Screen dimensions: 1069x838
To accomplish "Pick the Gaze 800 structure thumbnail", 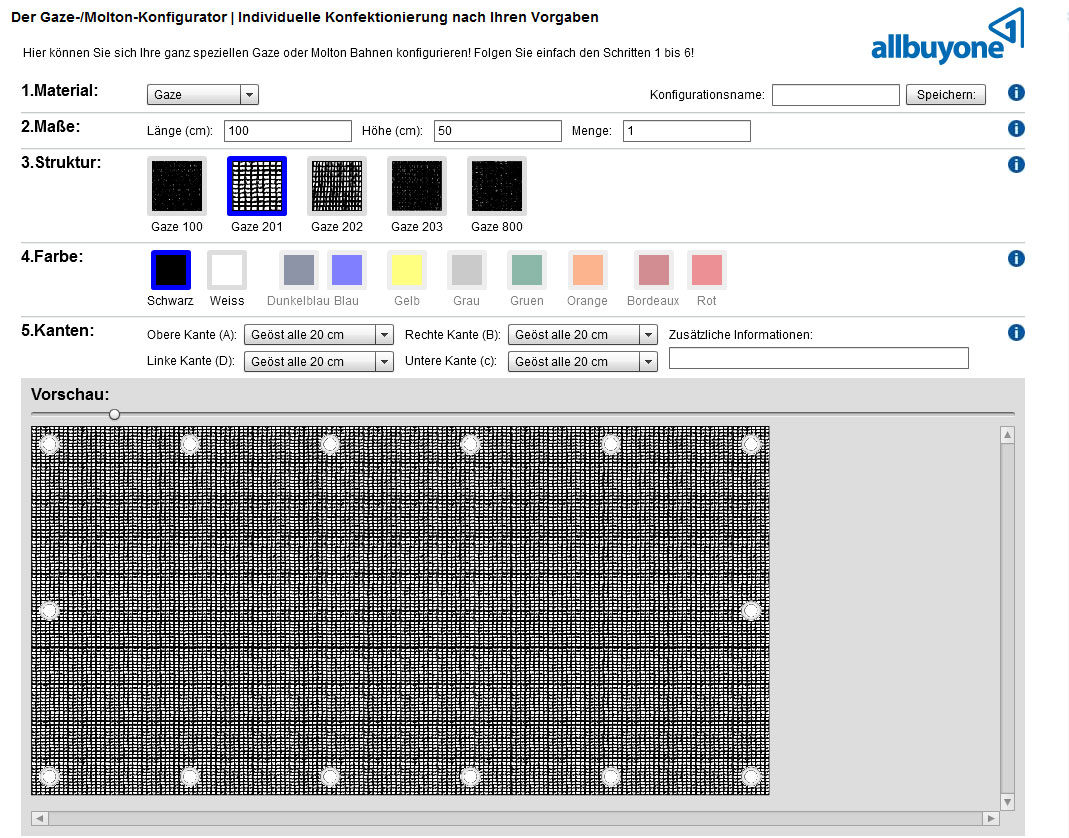I will click(497, 186).
